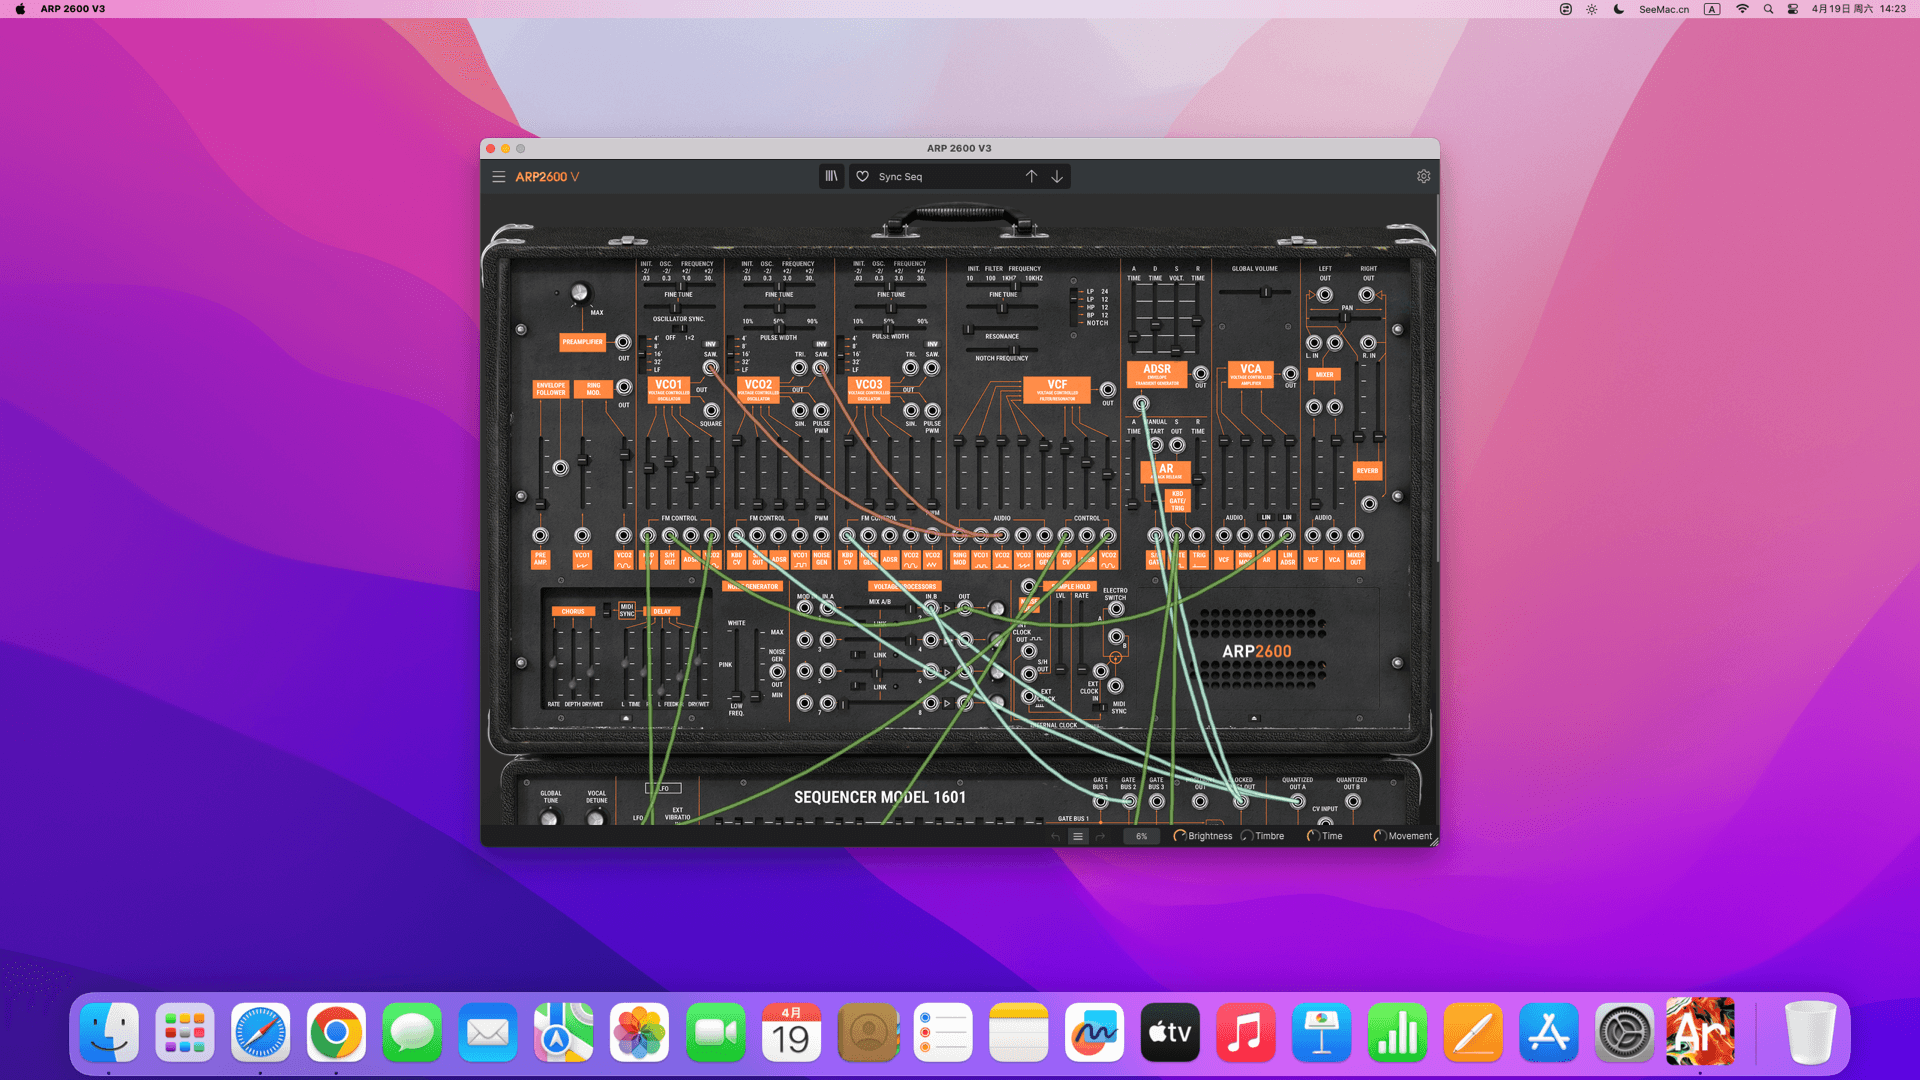Click the Global Volume slider handle
Screen dimensions: 1920x1080
pos(1265,293)
